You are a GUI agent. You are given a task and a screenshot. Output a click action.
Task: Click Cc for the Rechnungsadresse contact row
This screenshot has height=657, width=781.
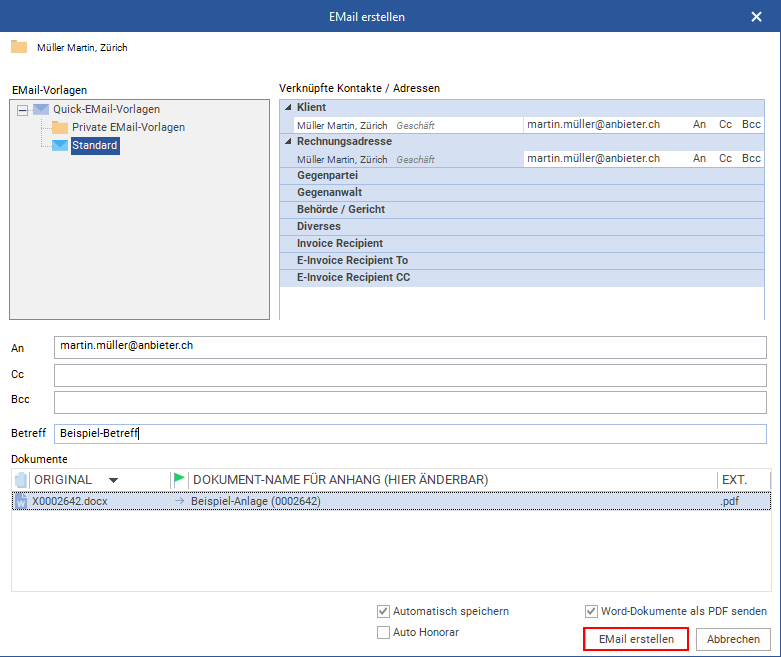pyautogui.click(x=725, y=158)
